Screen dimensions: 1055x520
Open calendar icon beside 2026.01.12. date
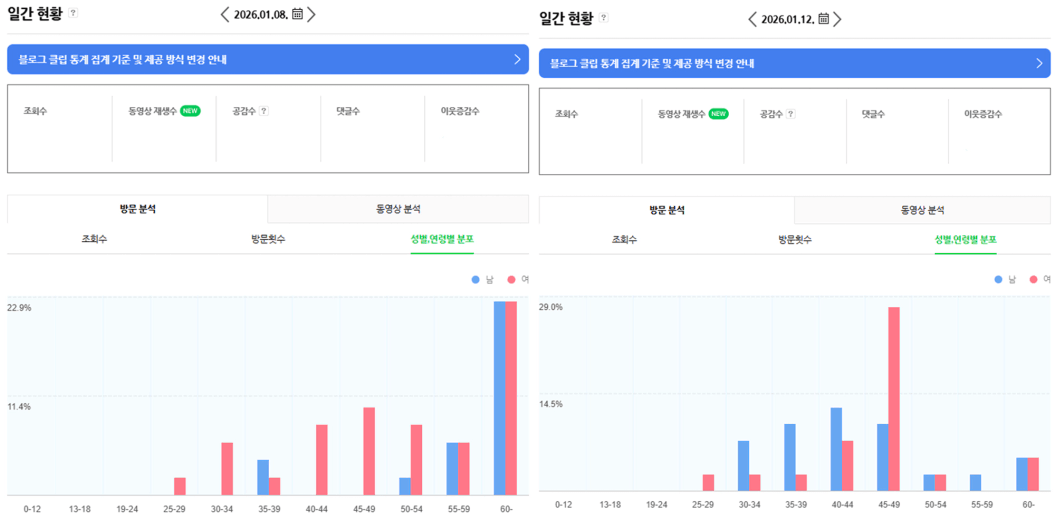coord(823,19)
